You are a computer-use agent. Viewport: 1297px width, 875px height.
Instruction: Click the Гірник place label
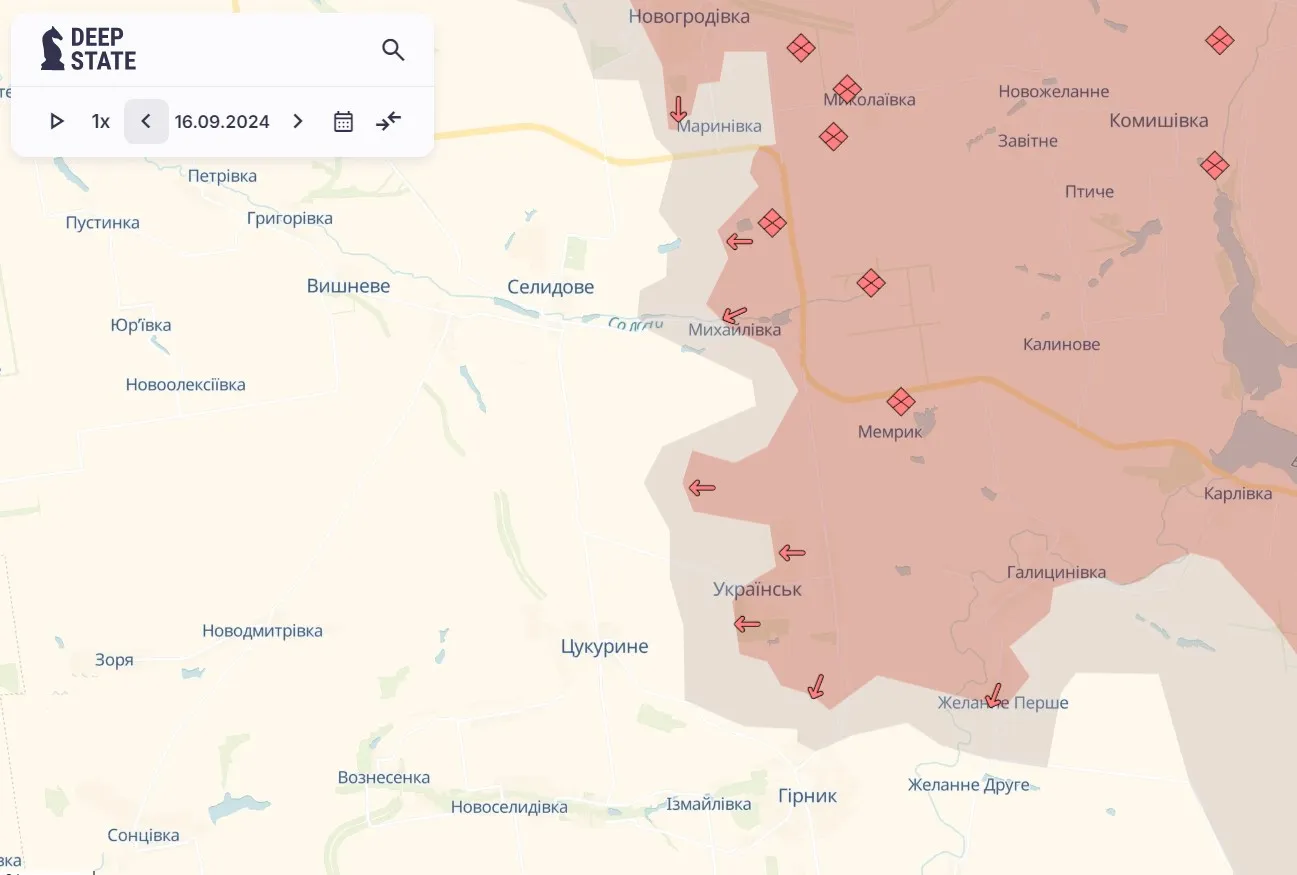[808, 795]
